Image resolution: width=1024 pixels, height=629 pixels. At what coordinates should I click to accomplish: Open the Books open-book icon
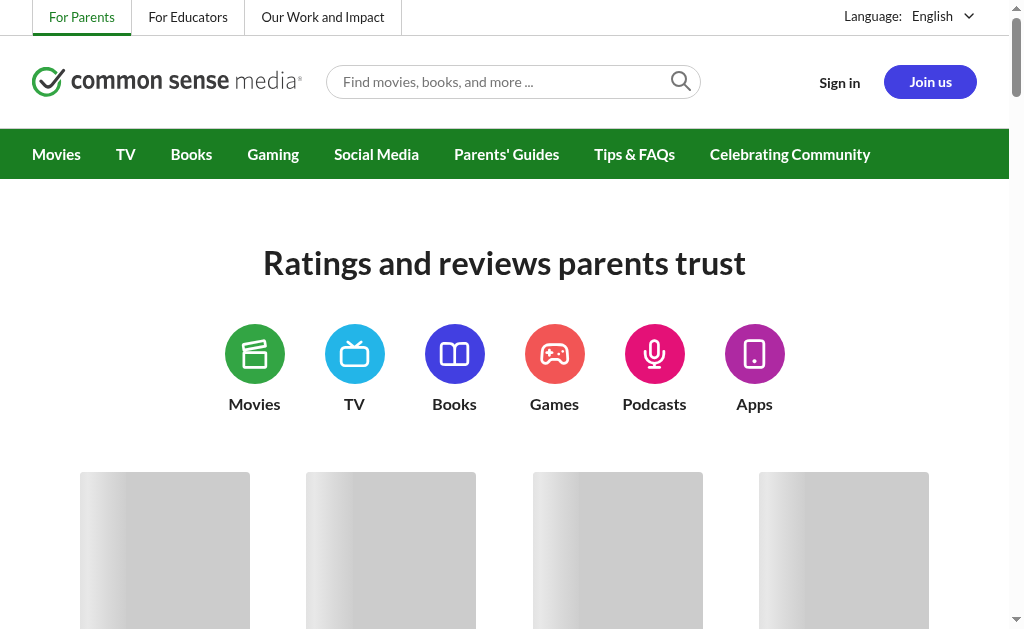pyautogui.click(x=455, y=354)
